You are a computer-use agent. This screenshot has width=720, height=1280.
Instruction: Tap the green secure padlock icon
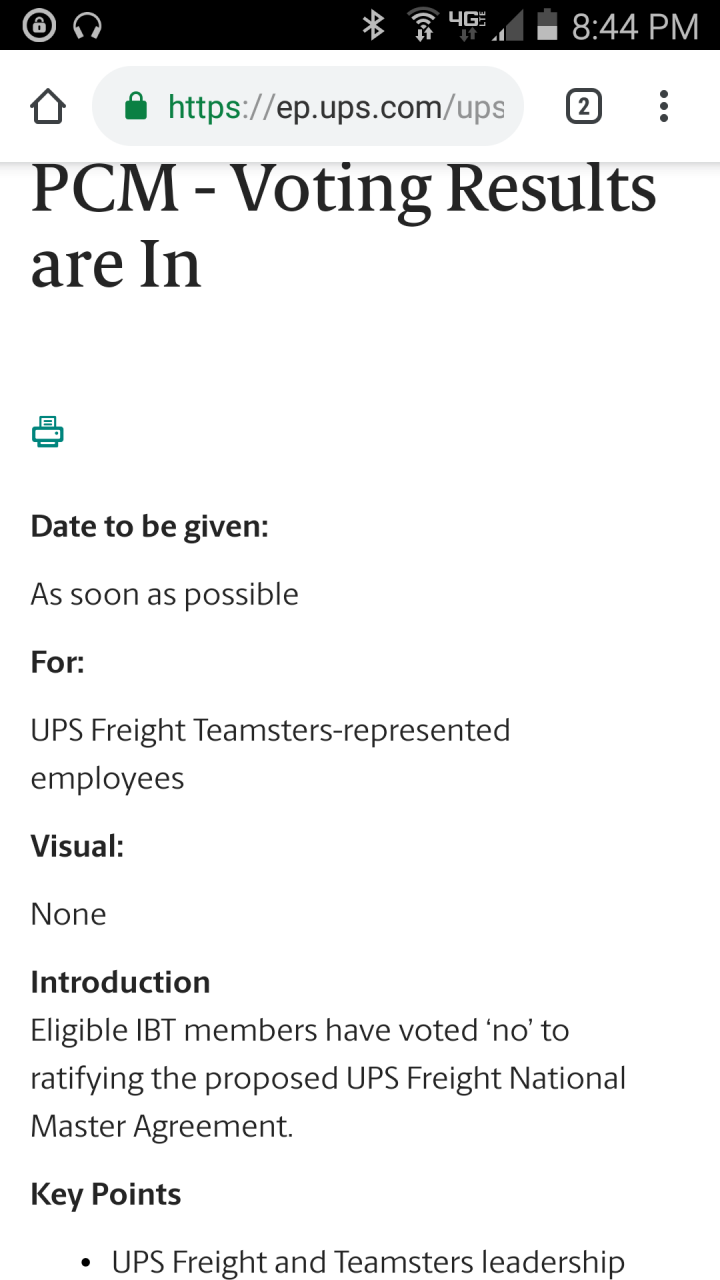[x=136, y=106]
